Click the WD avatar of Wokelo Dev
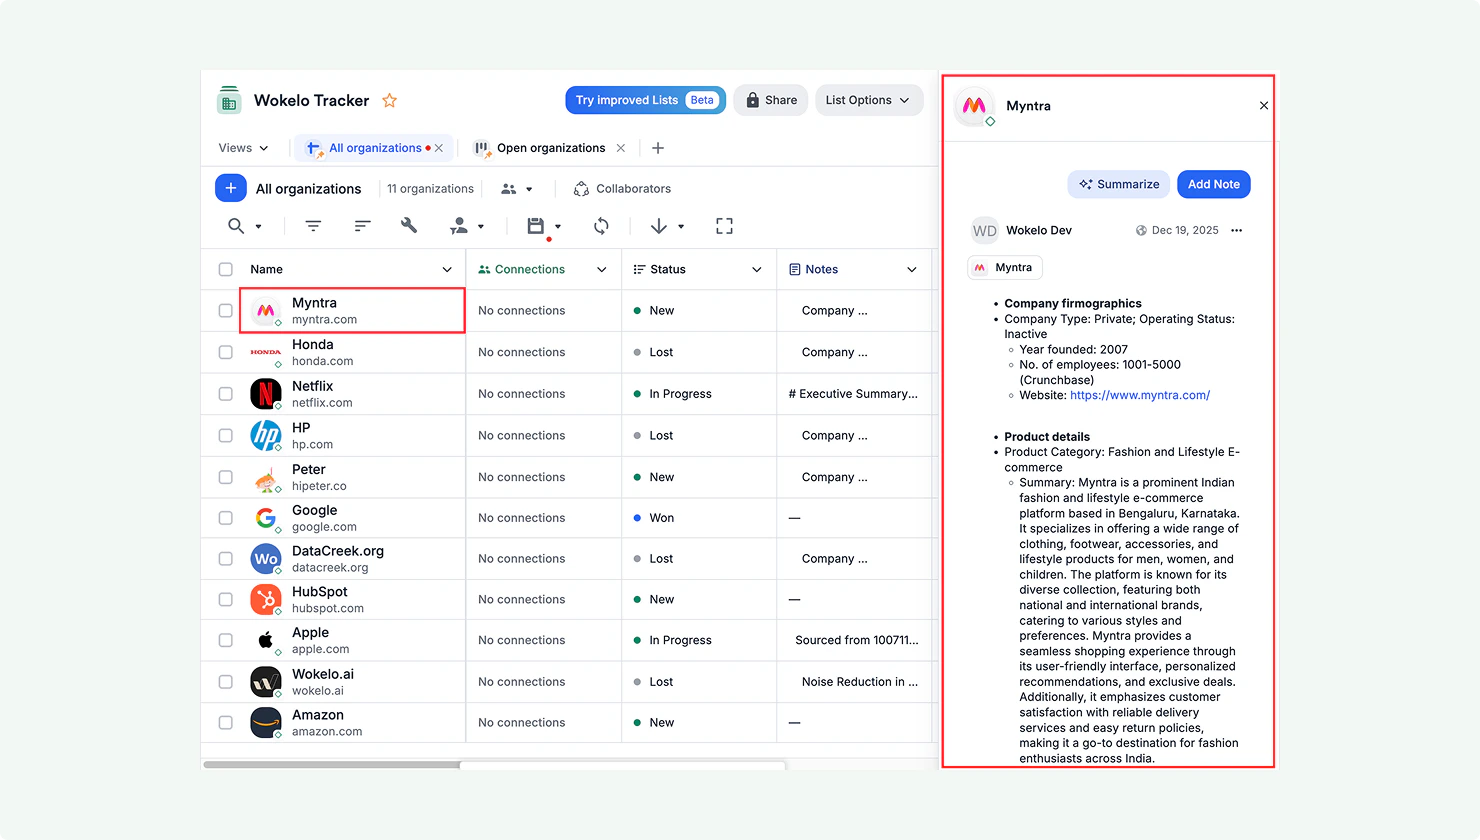Image resolution: width=1480 pixels, height=840 pixels. tap(985, 230)
